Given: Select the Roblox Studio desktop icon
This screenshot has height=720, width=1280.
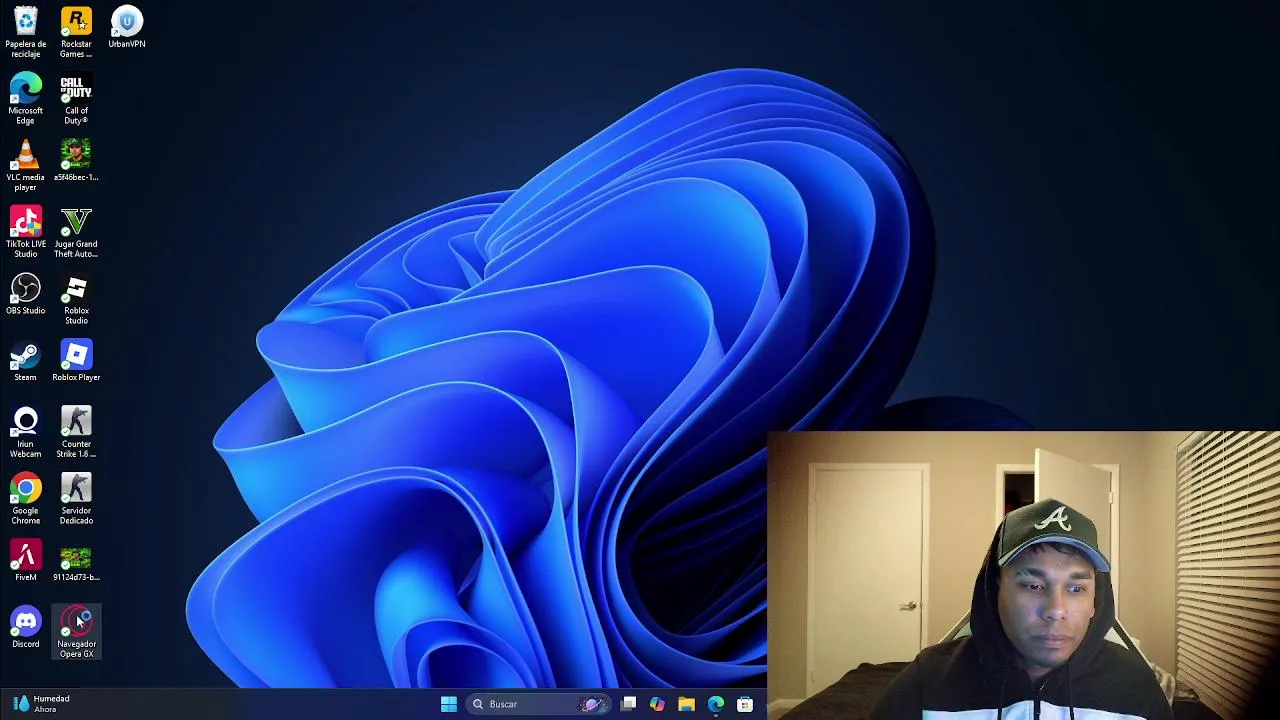Looking at the screenshot, I should click(x=76, y=299).
